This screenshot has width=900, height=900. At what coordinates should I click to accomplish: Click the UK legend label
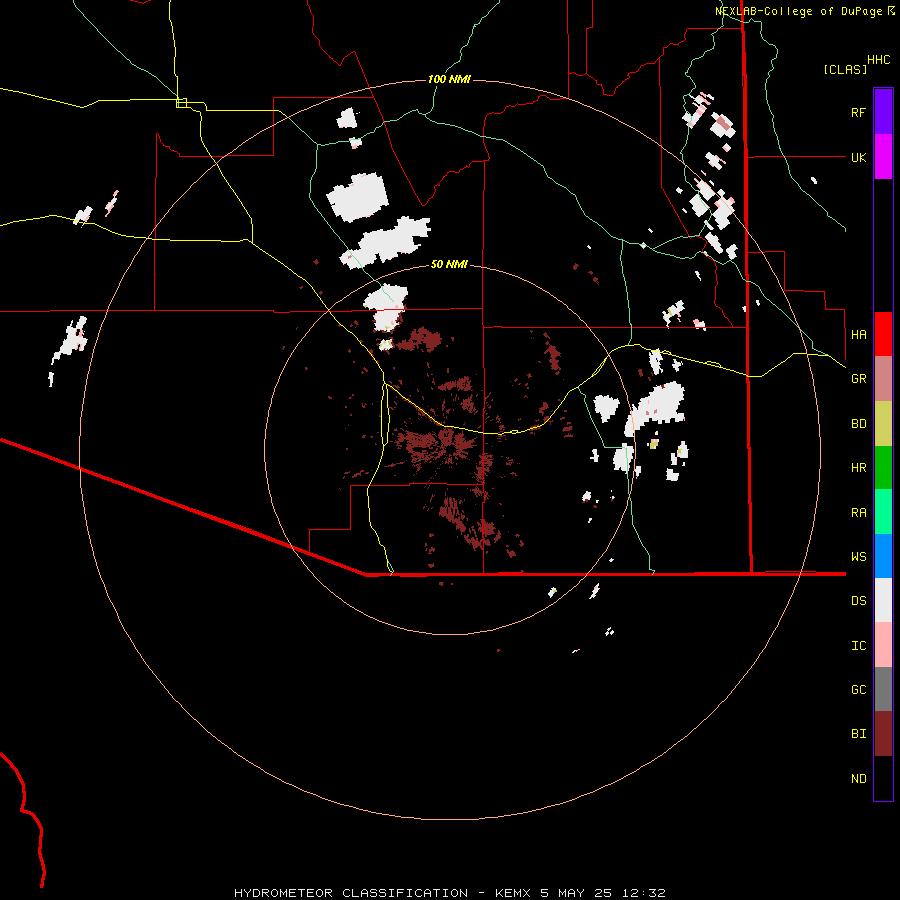tap(858, 157)
